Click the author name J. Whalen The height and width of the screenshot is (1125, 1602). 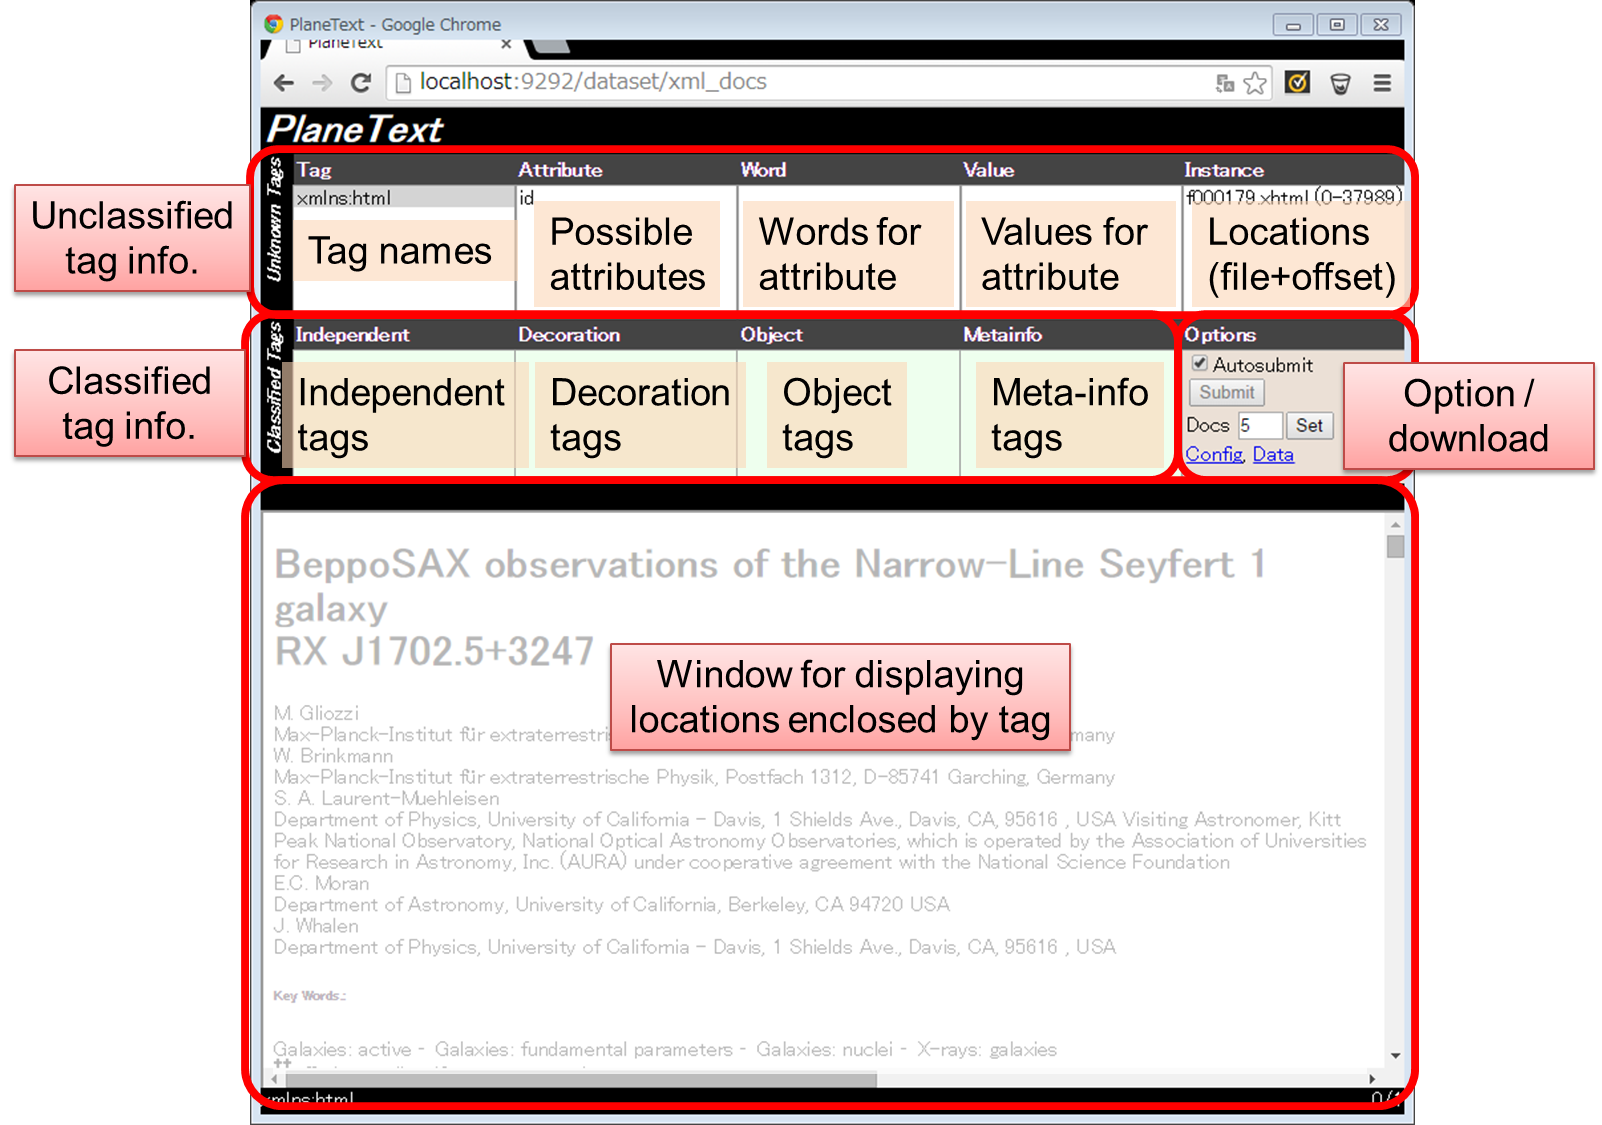(x=316, y=926)
